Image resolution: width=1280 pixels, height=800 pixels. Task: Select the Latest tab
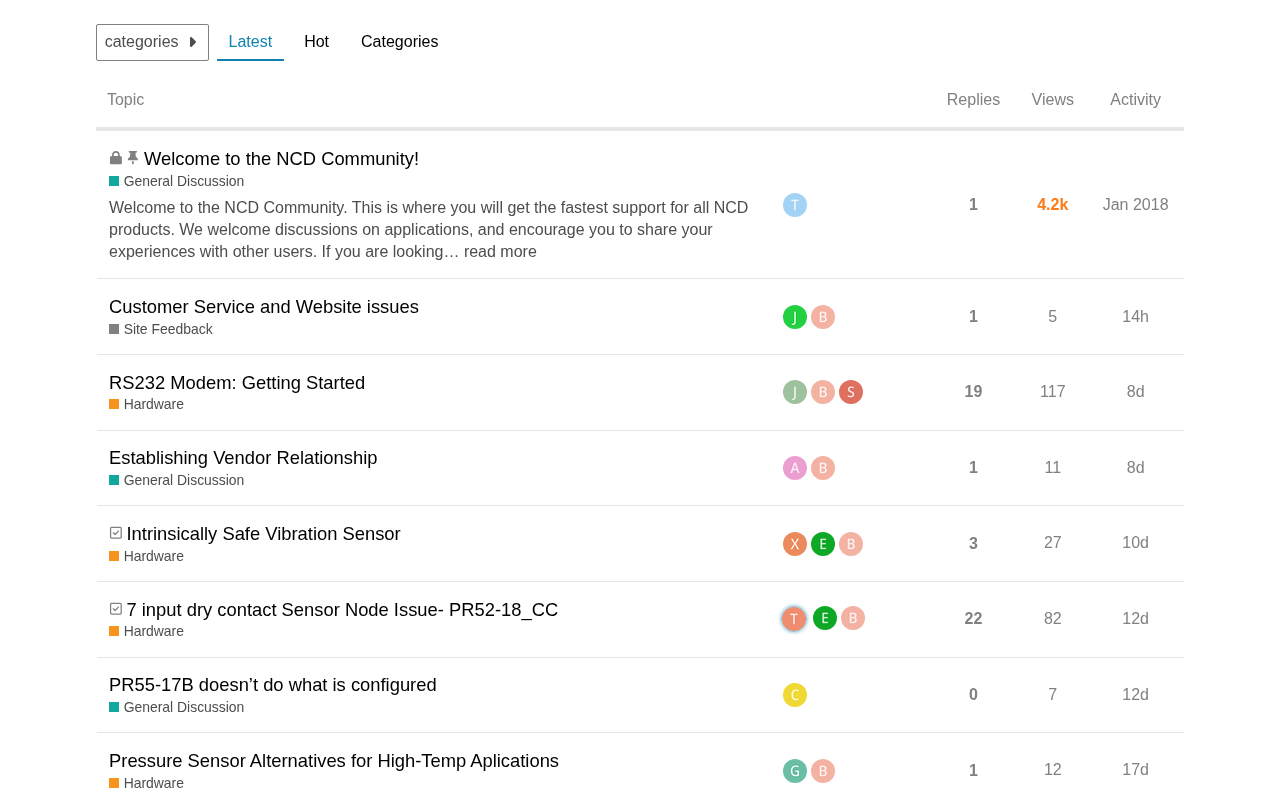click(x=250, y=42)
